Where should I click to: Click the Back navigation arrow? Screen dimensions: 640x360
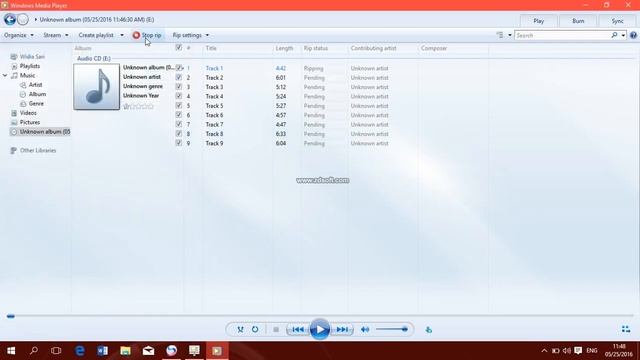point(10,19)
